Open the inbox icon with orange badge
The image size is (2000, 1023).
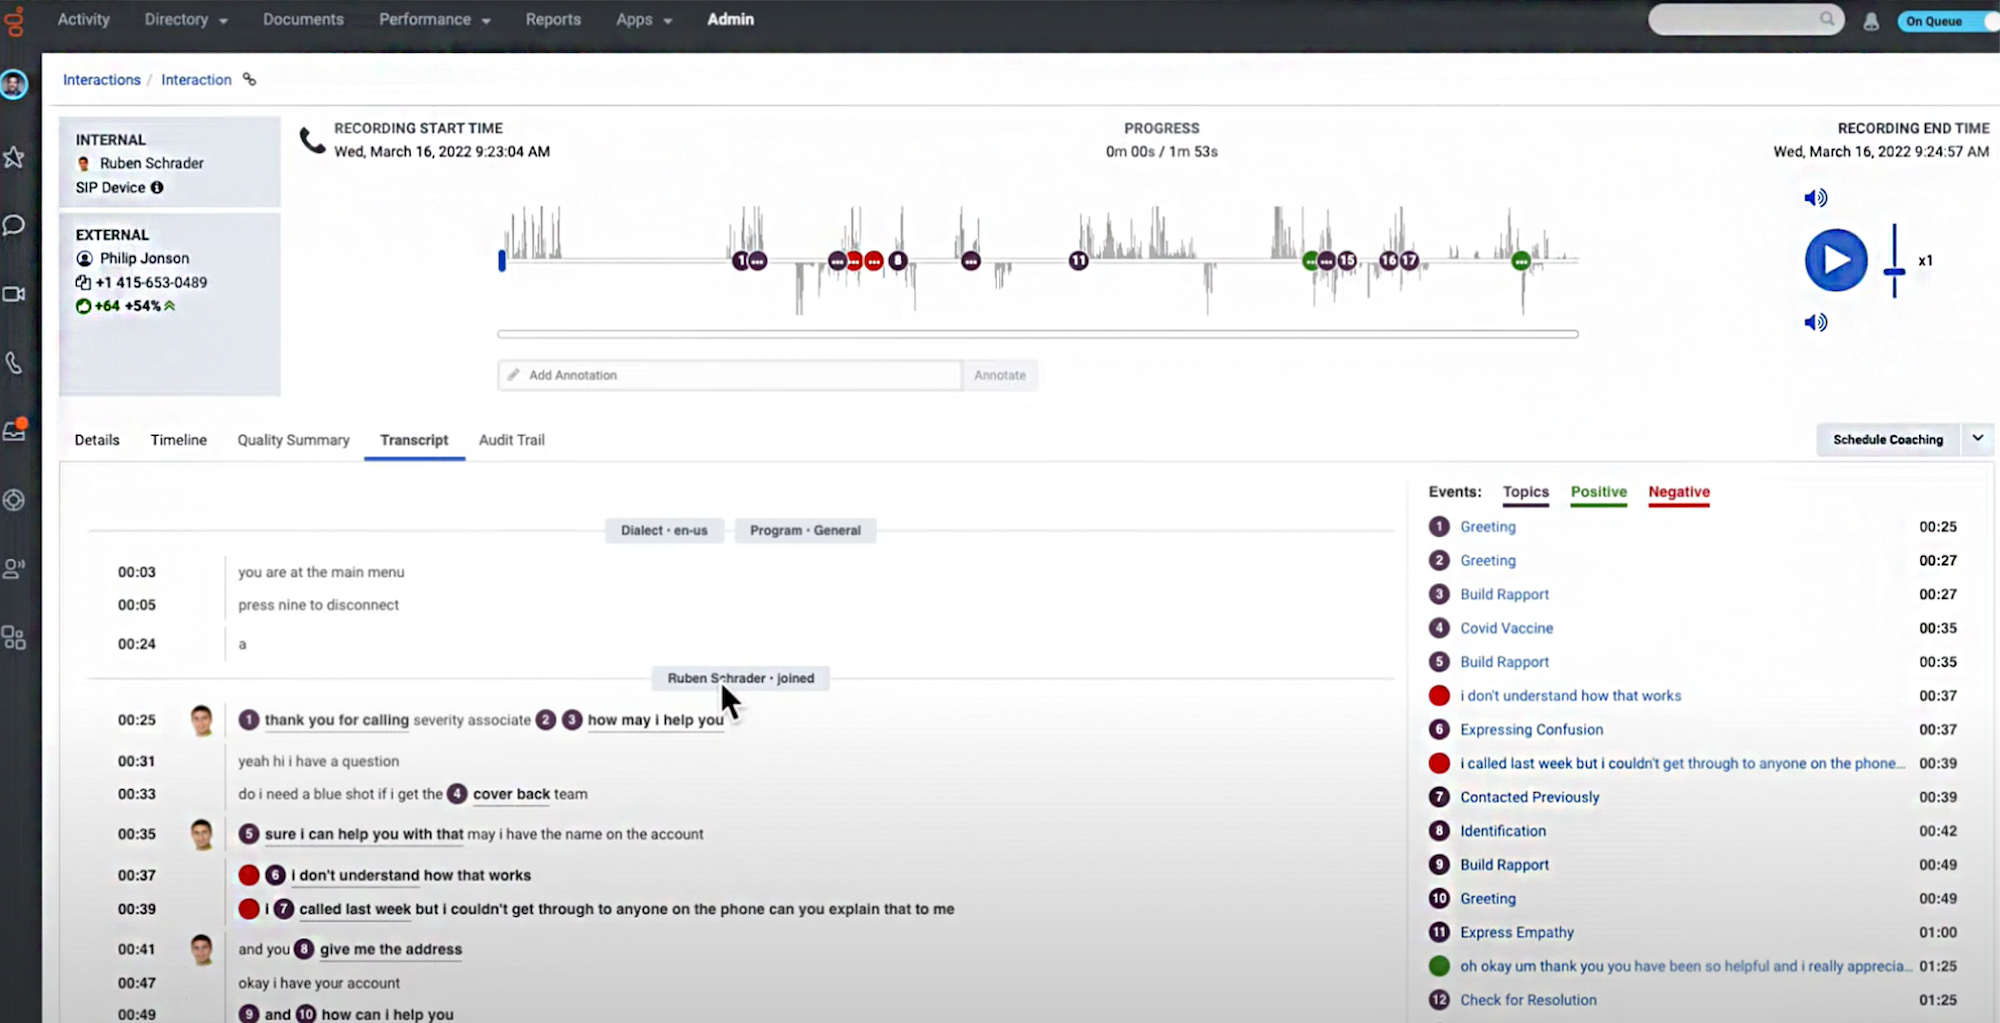(14, 430)
